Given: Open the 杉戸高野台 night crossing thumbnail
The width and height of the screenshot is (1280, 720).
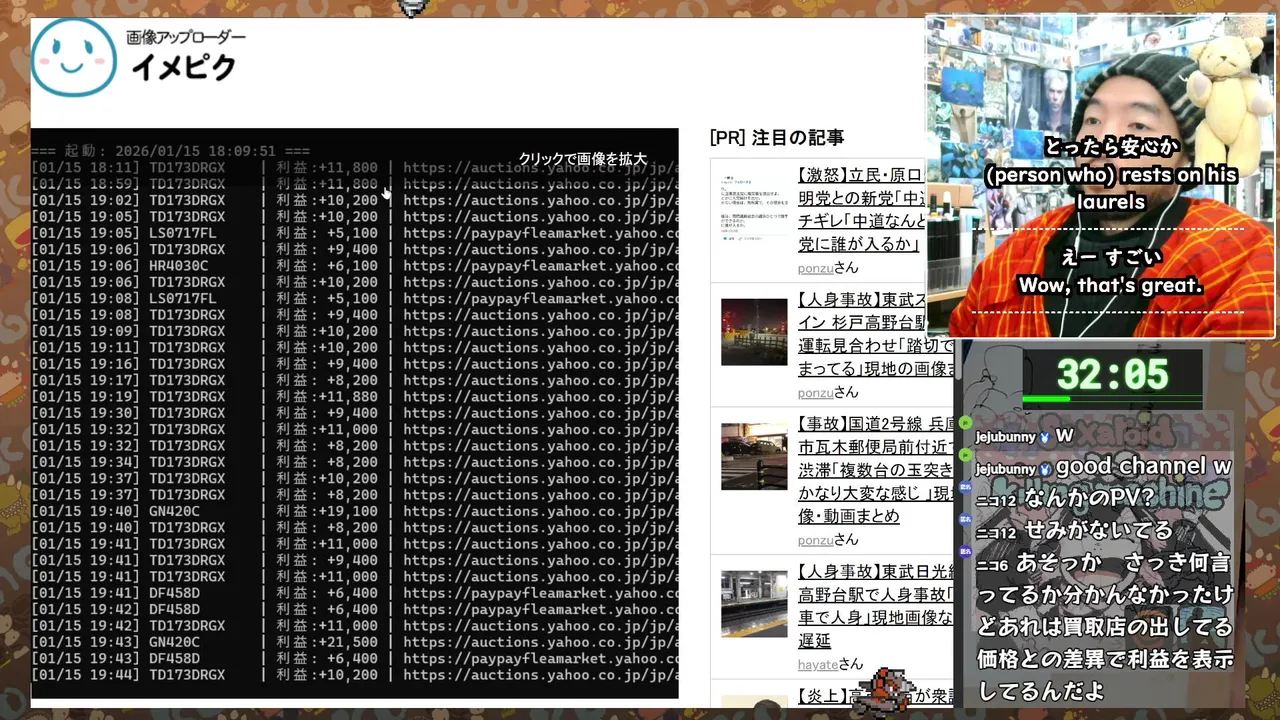Looking at the screenshot, I should (753, 332).
